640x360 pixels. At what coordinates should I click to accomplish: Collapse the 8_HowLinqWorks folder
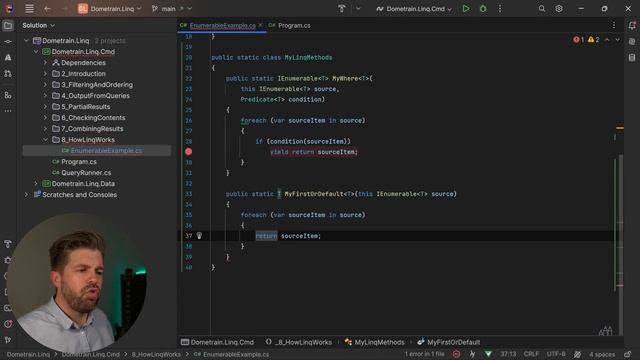[x=45, y=140]
